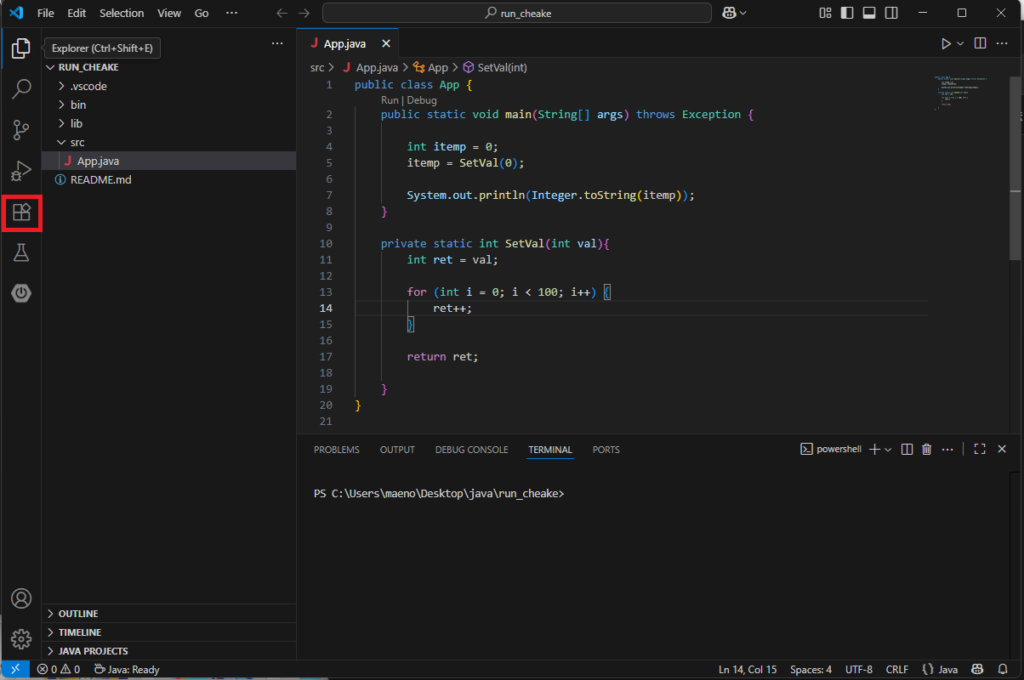Open the Run and Debug view icon
The height and width of the screenshot is (680, 1024).
[21, 171]
